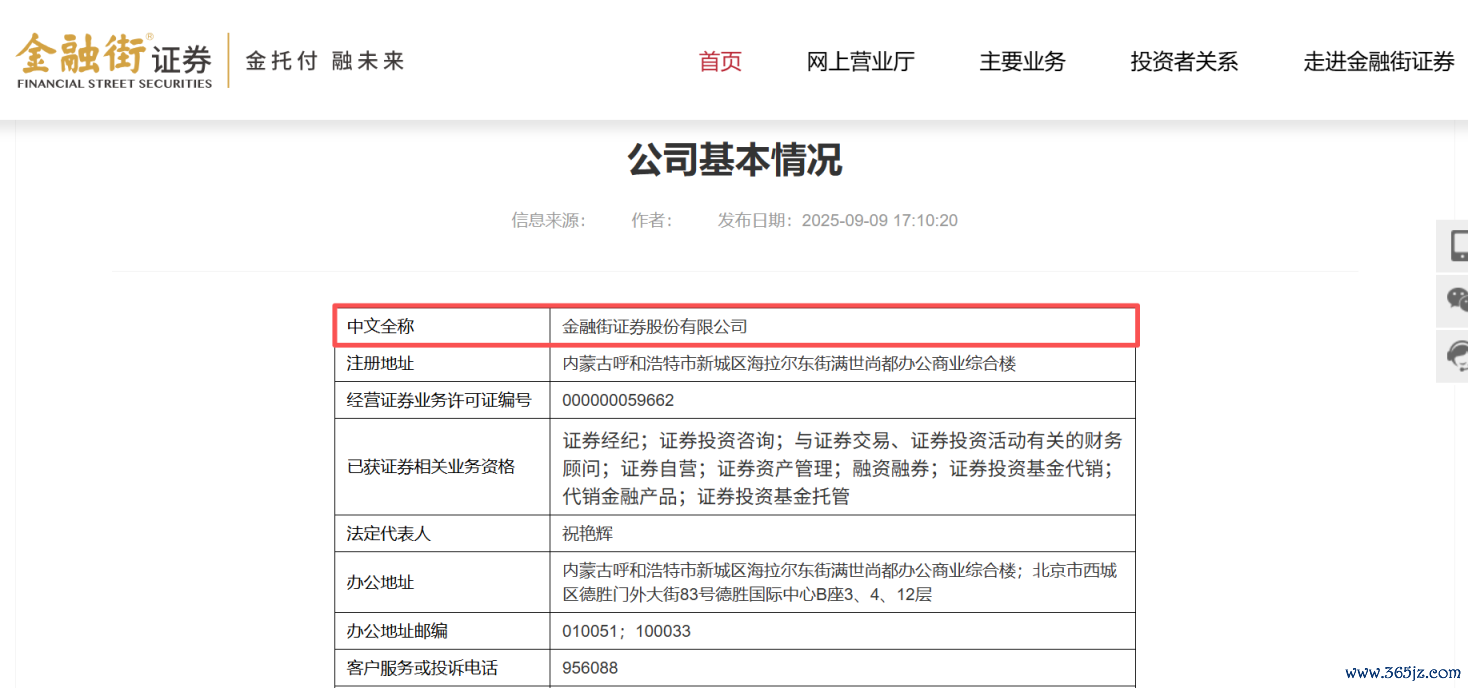Image resolution: width=1468 pixels, height=688 pixels.
Task: Click the company name 金融街证券股份有限公司
Action: (x=655, y=327)
